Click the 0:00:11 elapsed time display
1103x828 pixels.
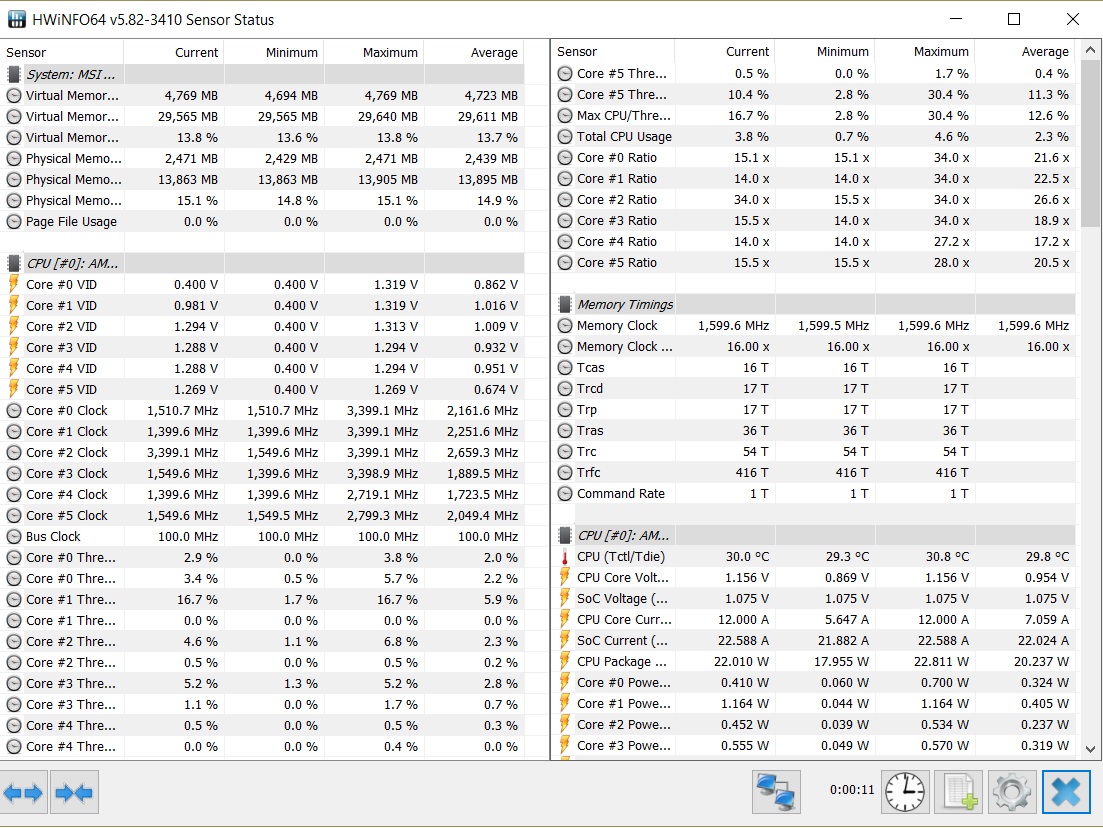(x=852, y=789)
